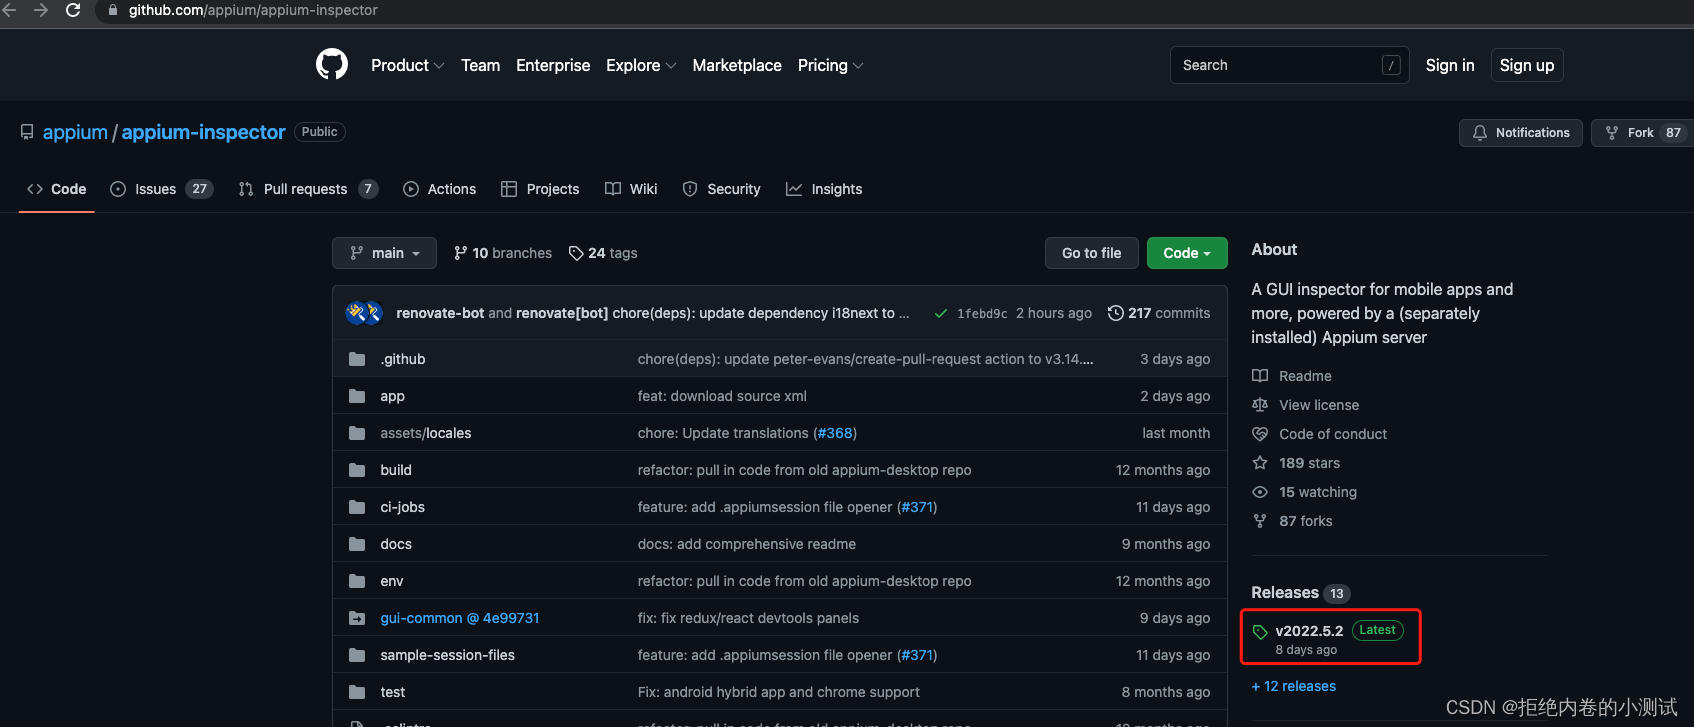Click the commits history clock icon
Viewport: 1694px width, 727px height.
pyautogui.click(x=1116, y=313)
